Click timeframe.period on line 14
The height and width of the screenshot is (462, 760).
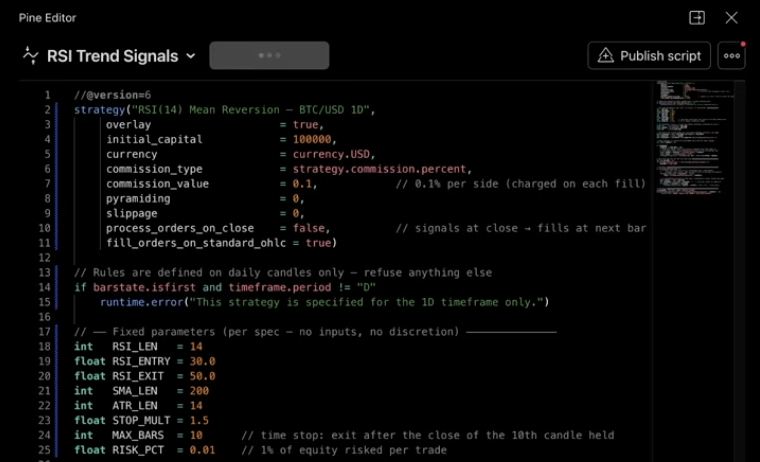pyautogui.click(x=280, y=287)
